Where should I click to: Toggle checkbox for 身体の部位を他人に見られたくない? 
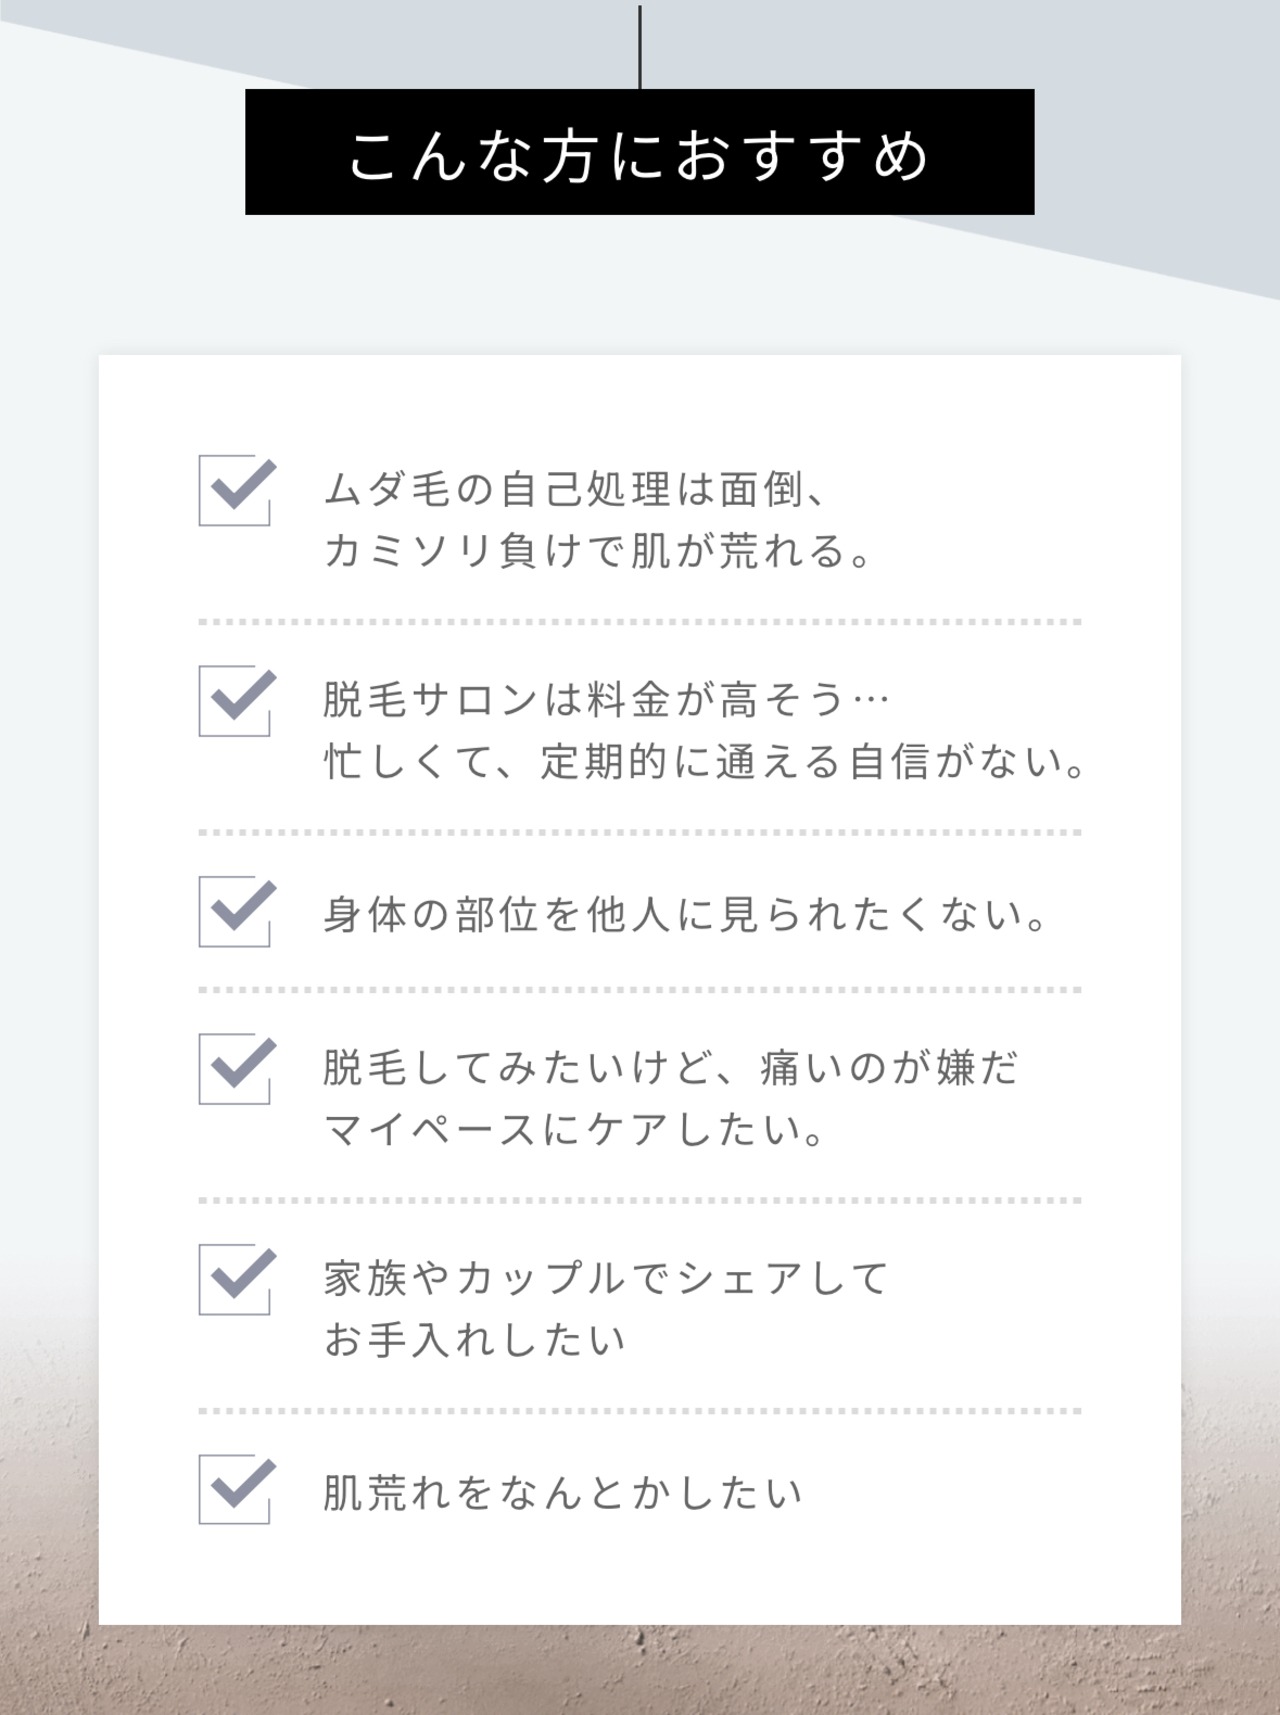(236, 911)
